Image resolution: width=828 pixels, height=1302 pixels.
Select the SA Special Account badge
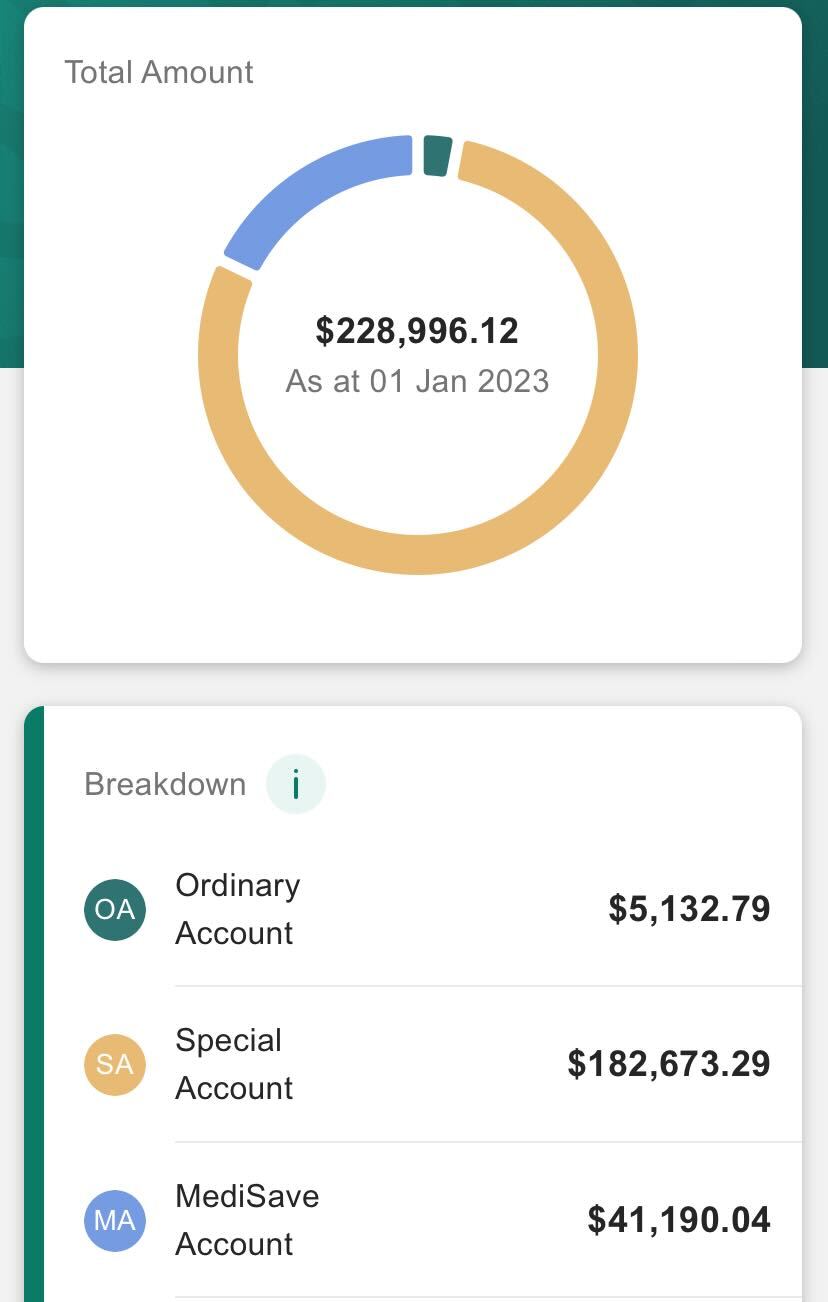[115, 1064]
